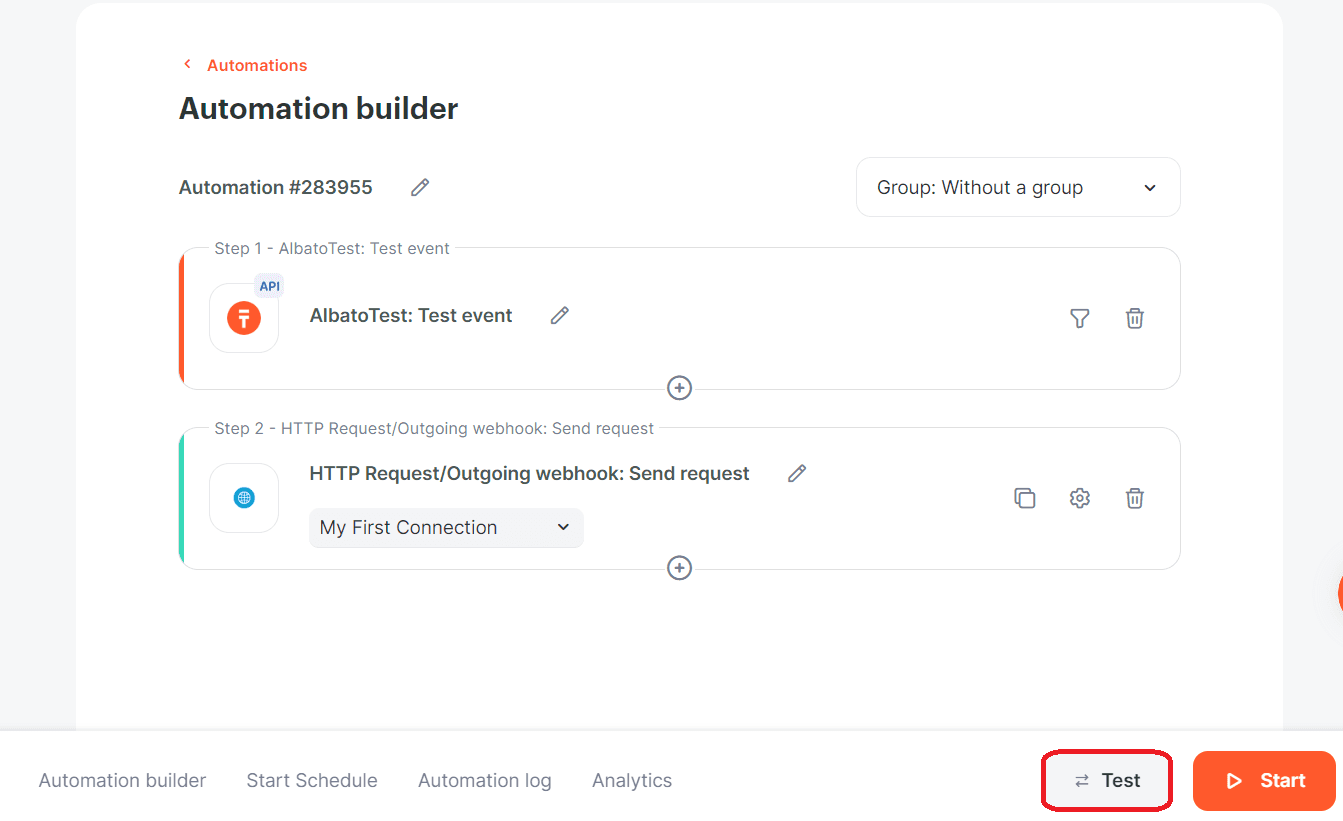Click the AlbatoTest app logo
Image resolution: width=1343 pixels, height=821 pixels.
[x=243, y=318]
